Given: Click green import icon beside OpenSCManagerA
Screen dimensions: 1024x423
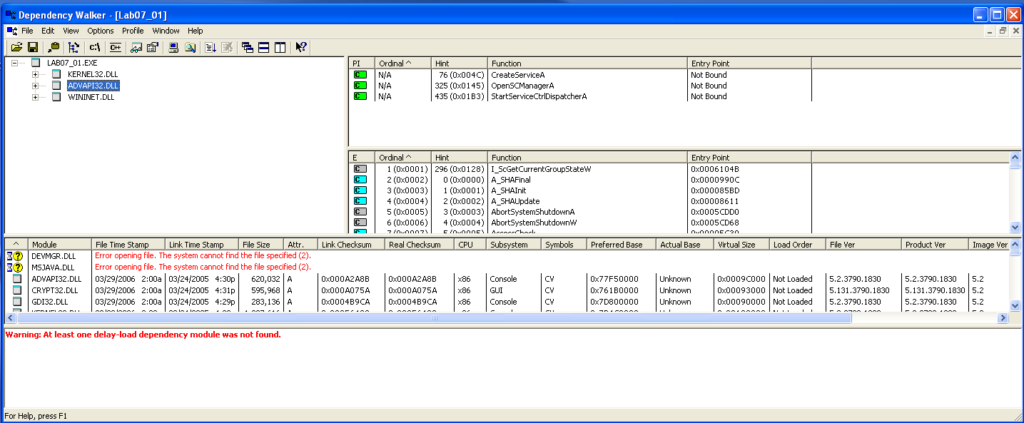Looking at the screenshot, I should 359,86.
